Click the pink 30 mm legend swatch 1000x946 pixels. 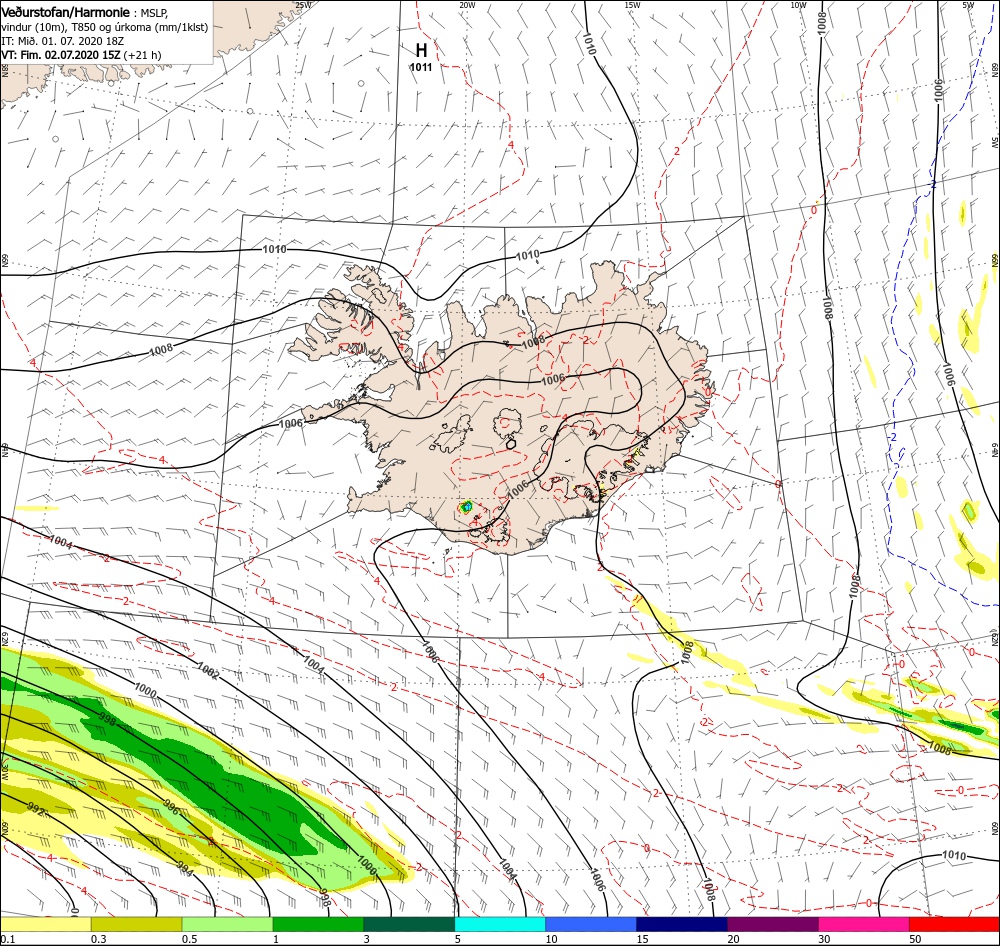tap(864, 925)
